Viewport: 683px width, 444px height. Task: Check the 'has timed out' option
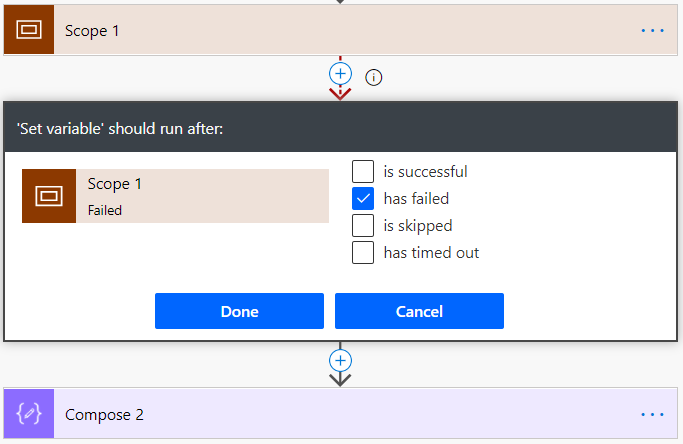[362, 252]
